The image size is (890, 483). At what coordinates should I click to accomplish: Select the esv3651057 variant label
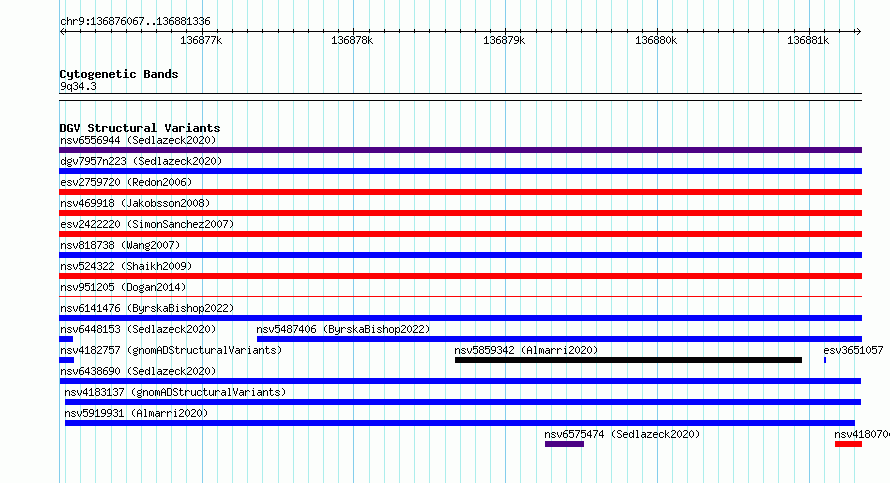(853, 350)
